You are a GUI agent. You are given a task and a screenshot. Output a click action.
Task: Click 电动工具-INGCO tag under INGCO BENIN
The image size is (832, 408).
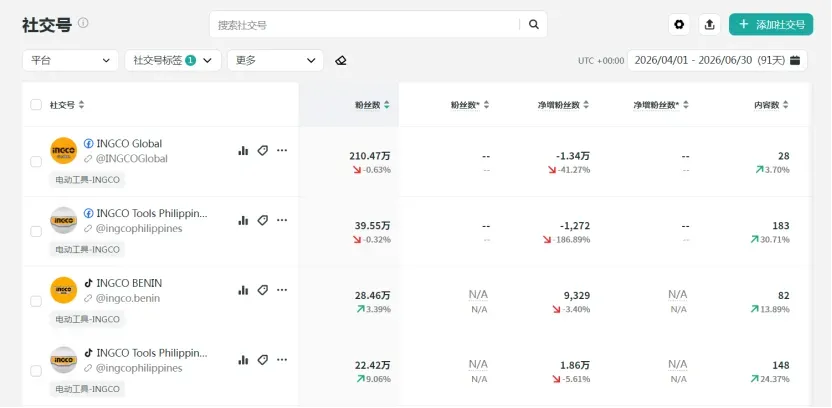(x=88, y=319)
